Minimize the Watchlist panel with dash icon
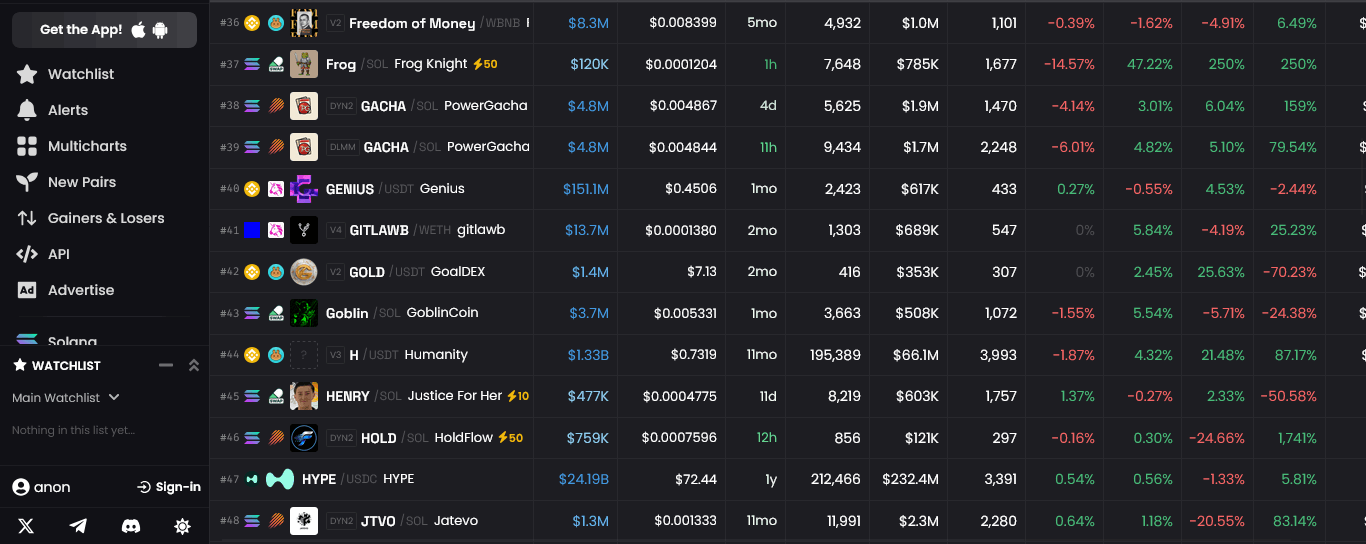The image size is (1366, 544). tap(166, 365)
